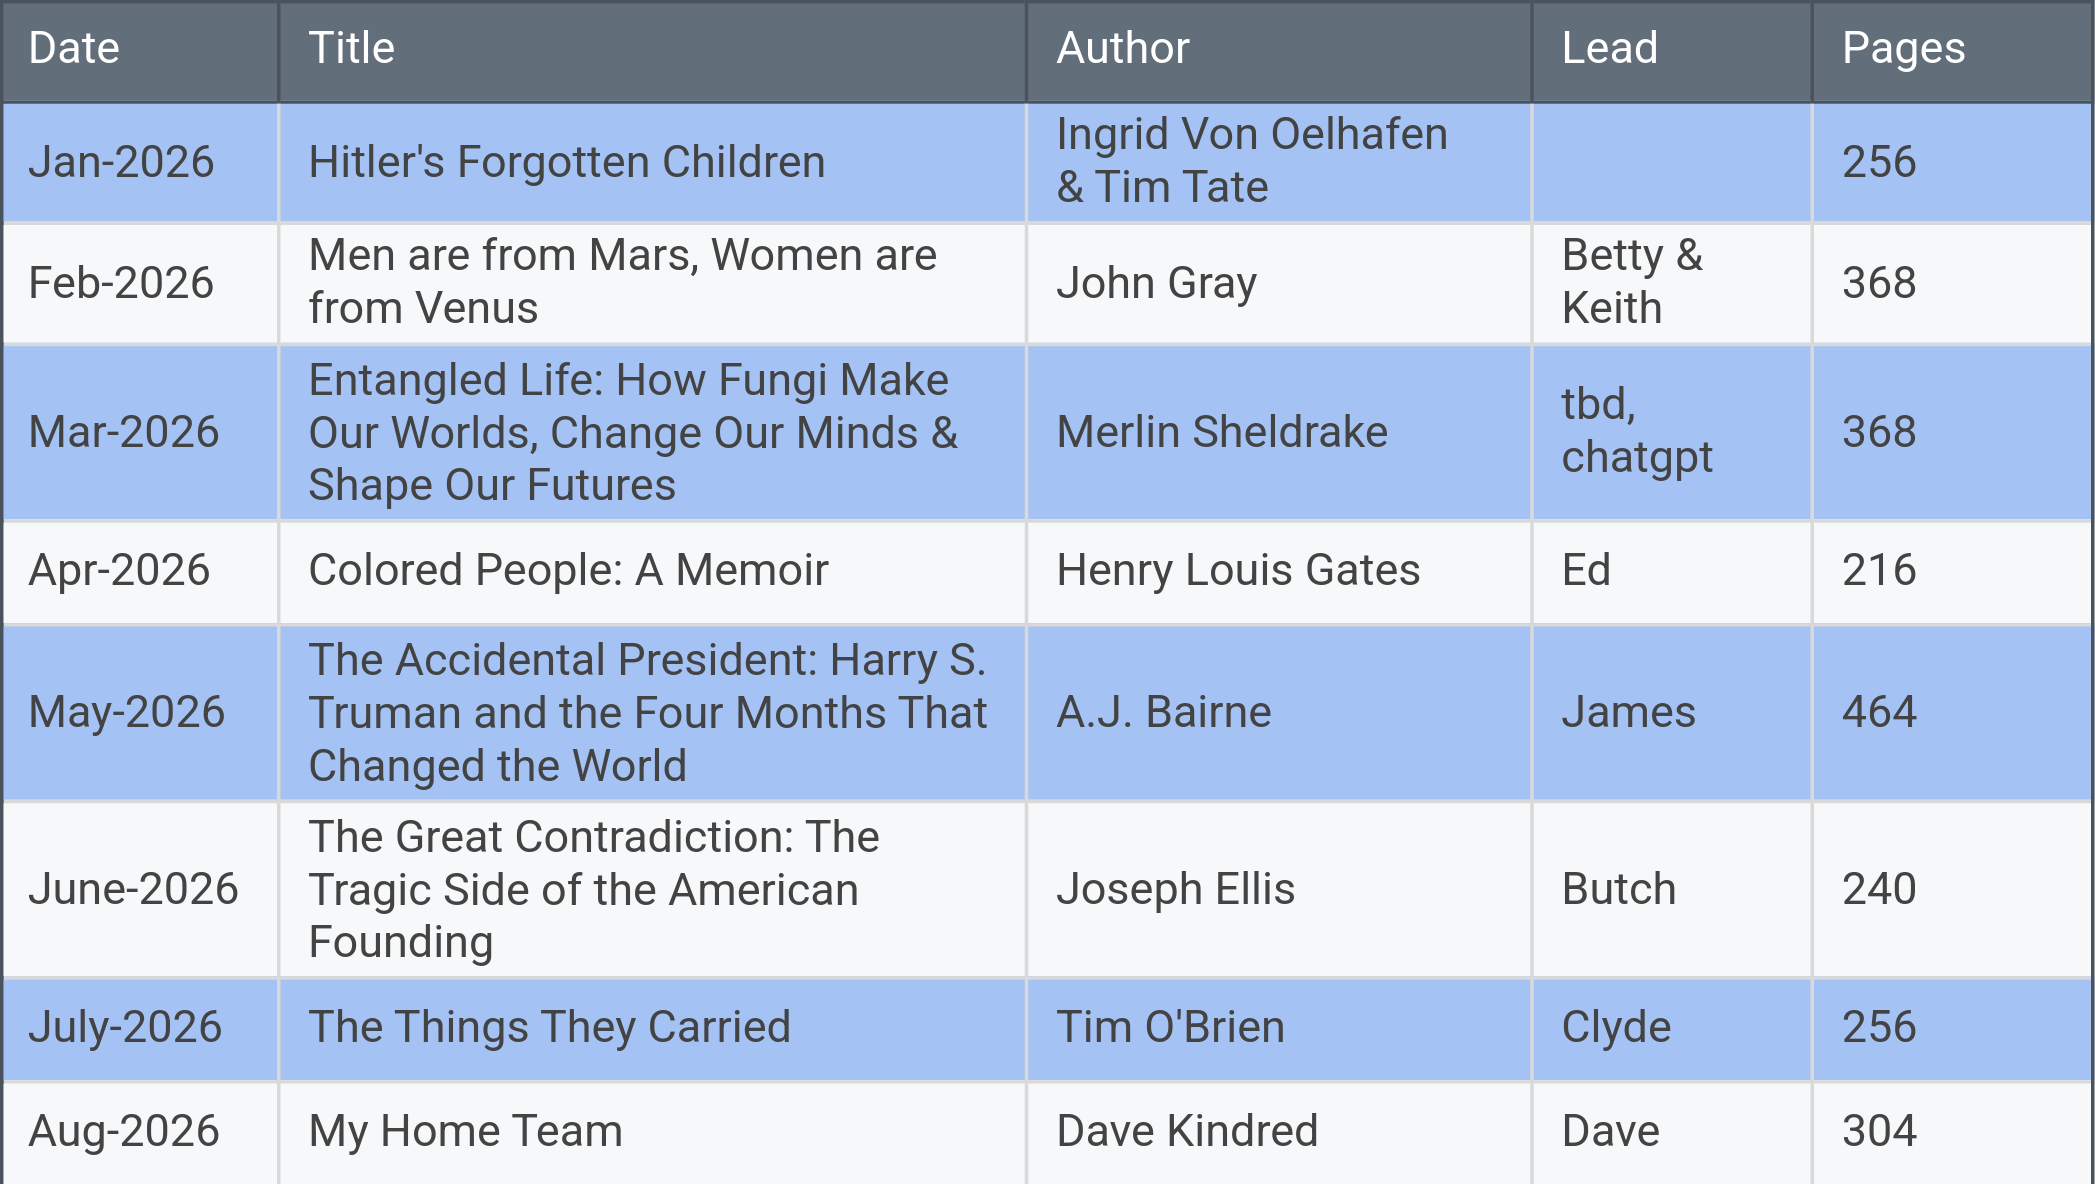Click the July-2026 date cell
This screenshot has height=1184, width=2095.
point(125,1027)
